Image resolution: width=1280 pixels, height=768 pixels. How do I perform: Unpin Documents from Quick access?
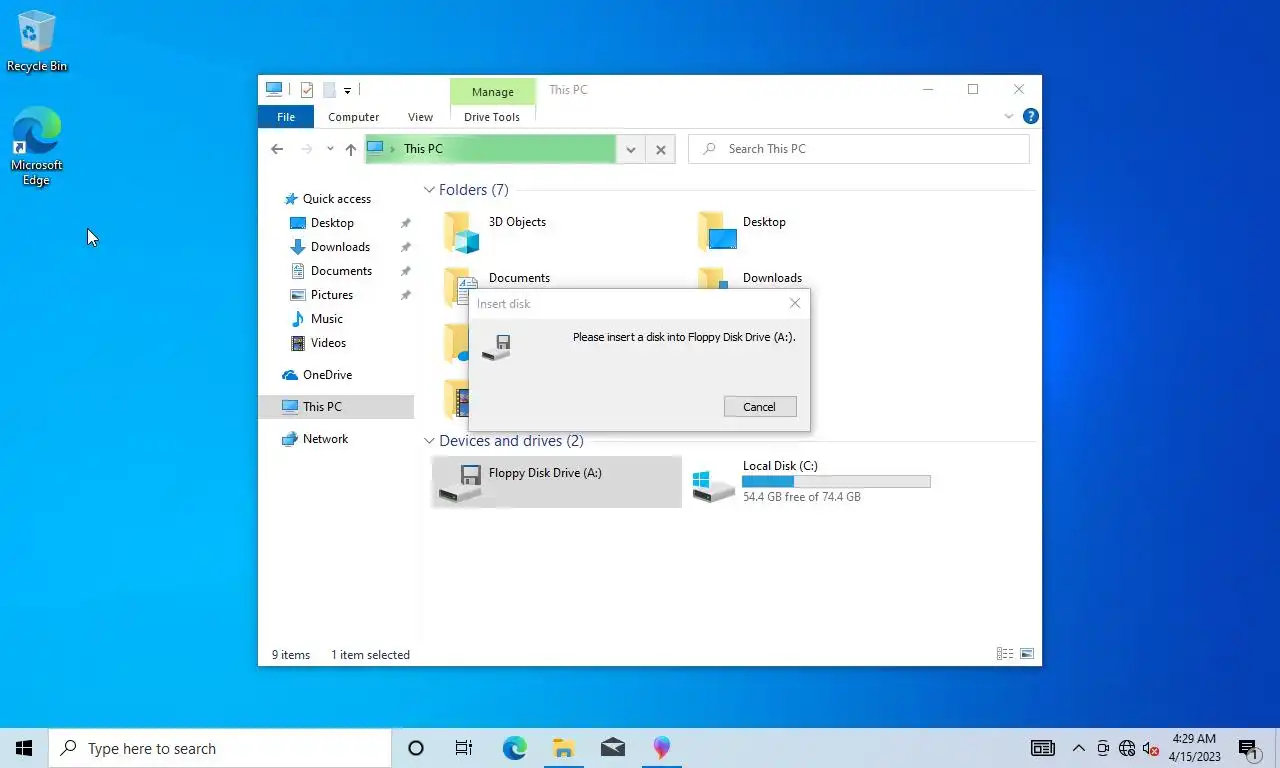[x=405, y=271]
